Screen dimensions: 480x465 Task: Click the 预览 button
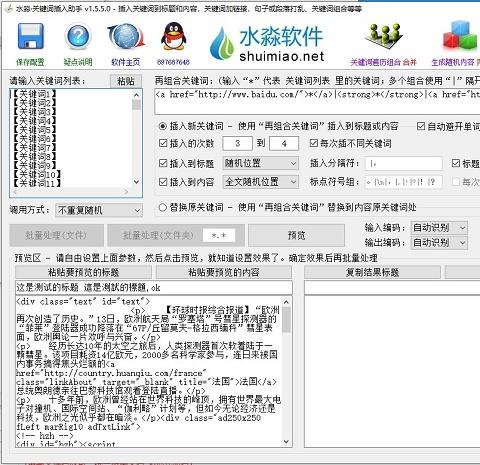(x=296, y=235)
